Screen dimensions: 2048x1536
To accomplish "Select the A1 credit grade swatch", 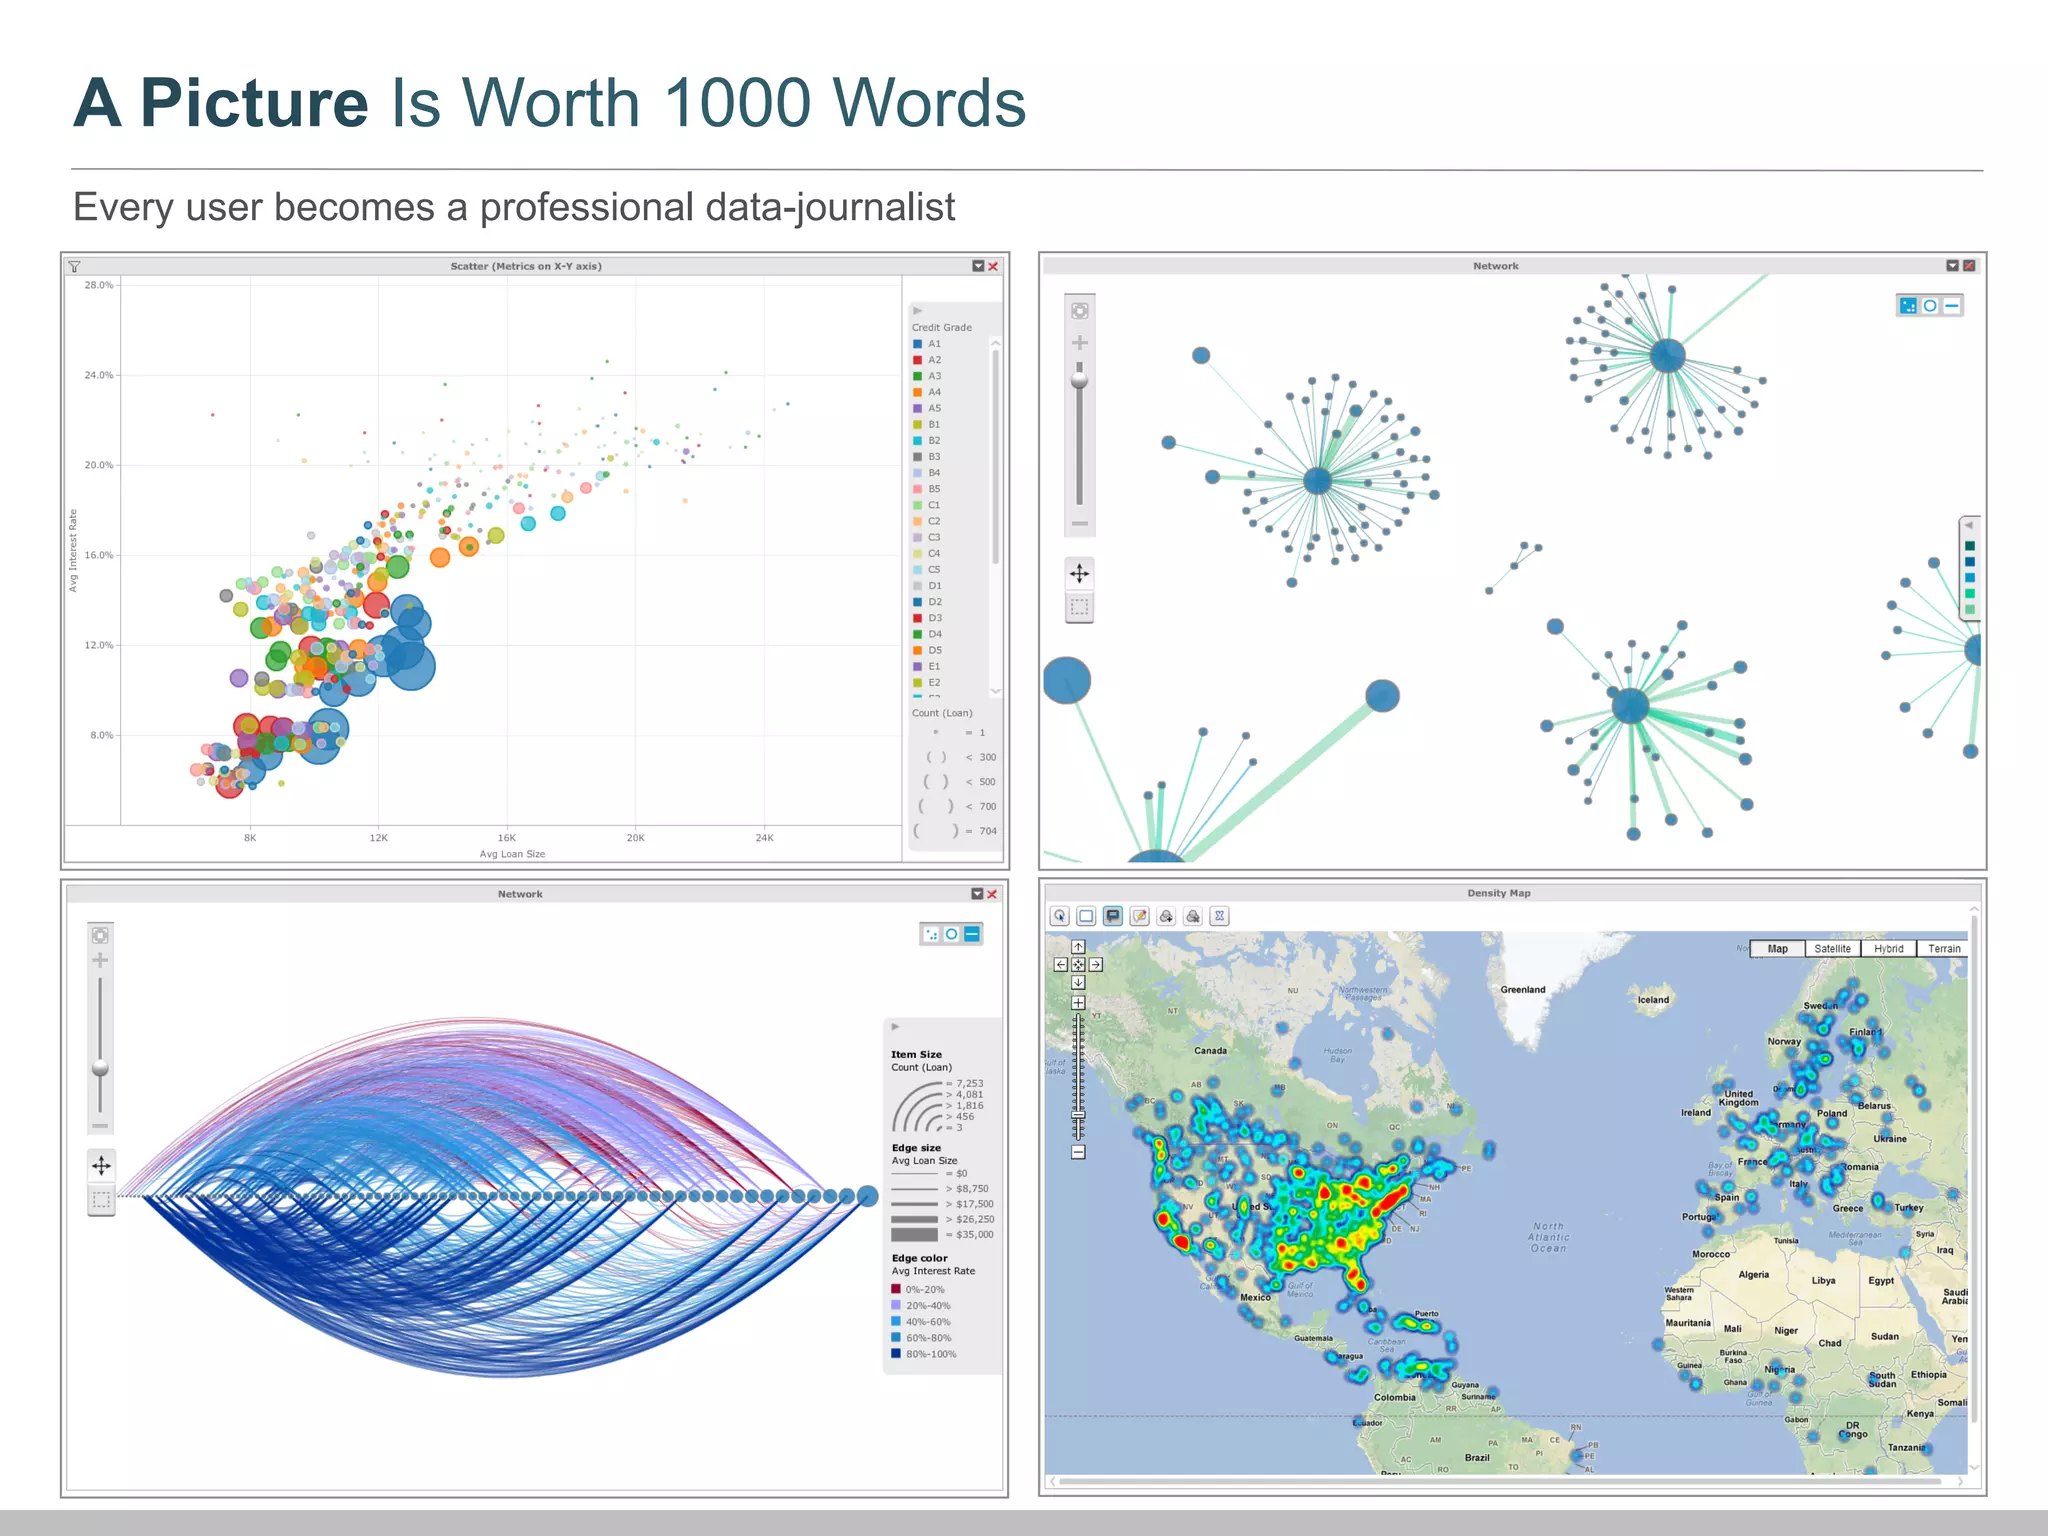I will [x=917, y=344].
